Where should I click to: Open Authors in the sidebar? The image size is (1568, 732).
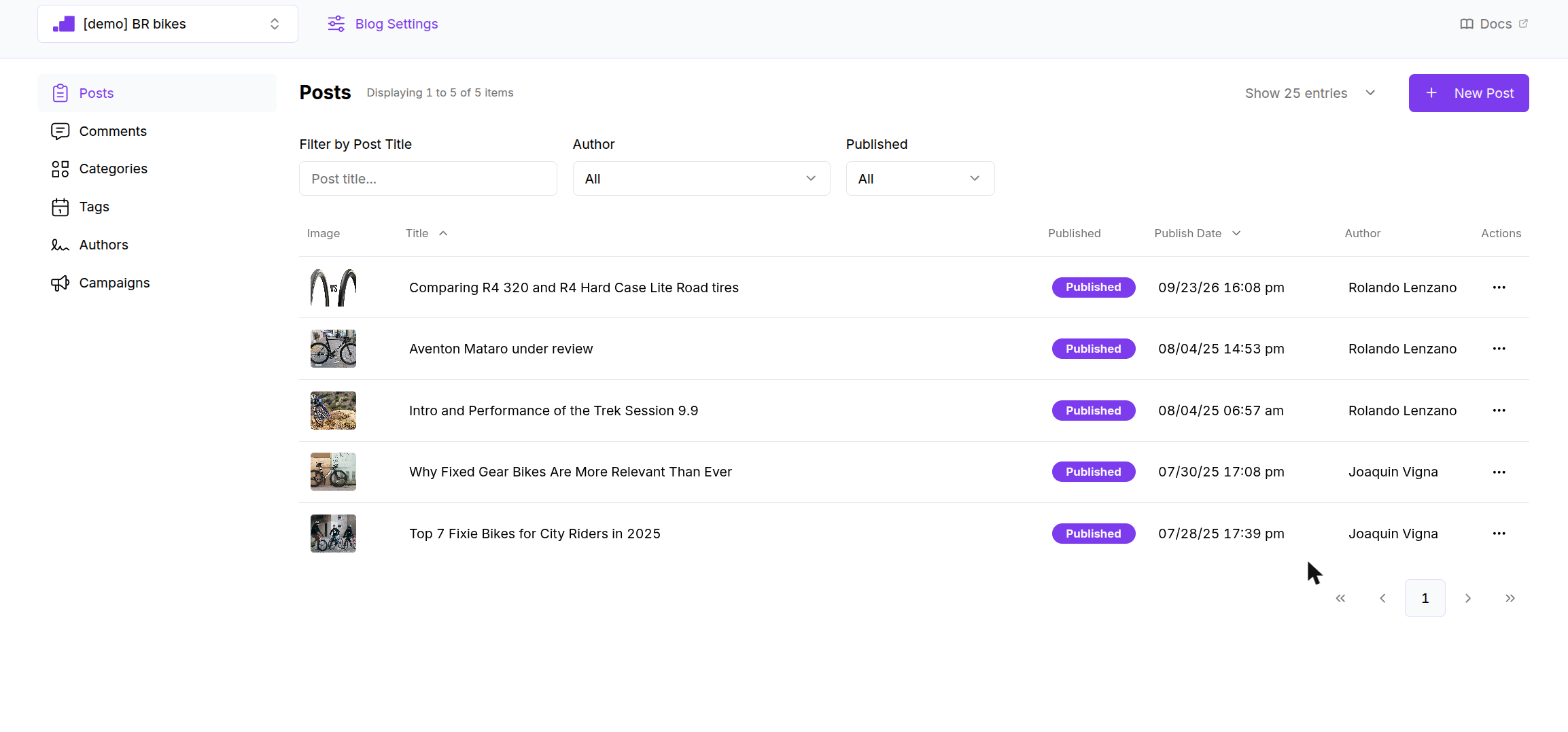click(157, 245)
